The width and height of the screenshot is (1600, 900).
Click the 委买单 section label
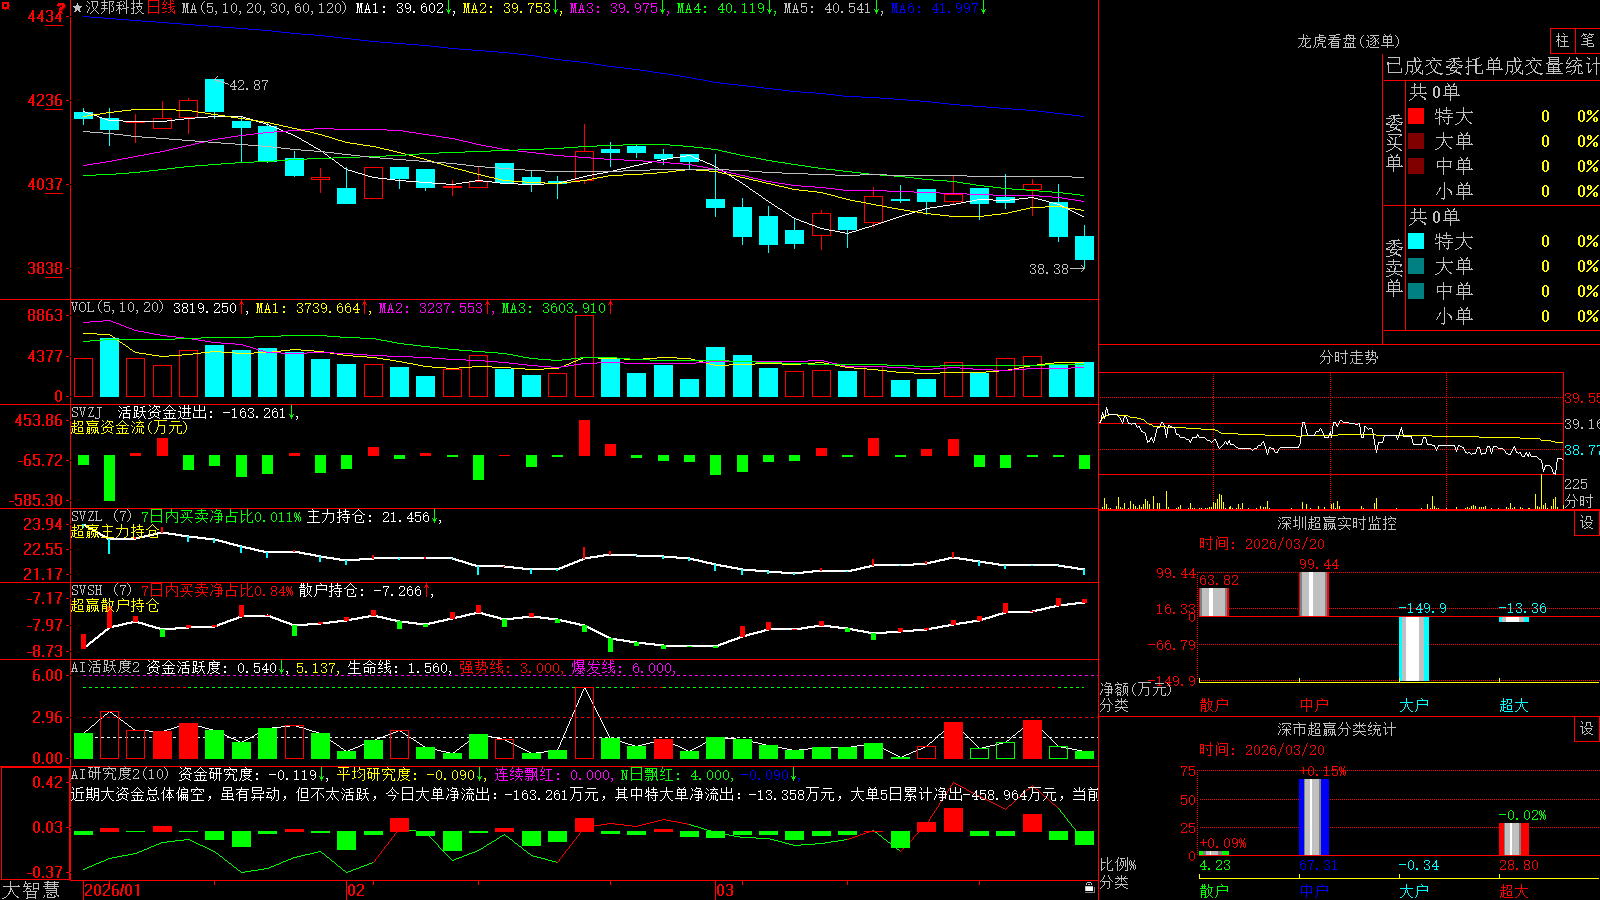point(1394,142)
